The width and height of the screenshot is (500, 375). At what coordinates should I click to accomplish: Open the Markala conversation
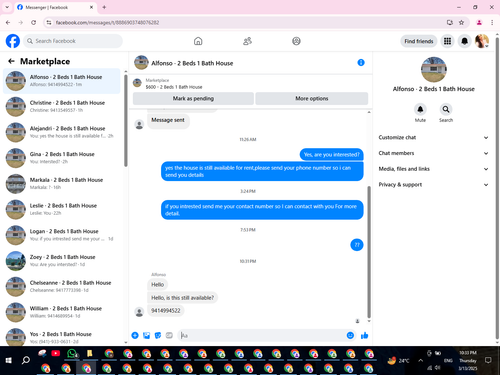[x=62, y=183]
